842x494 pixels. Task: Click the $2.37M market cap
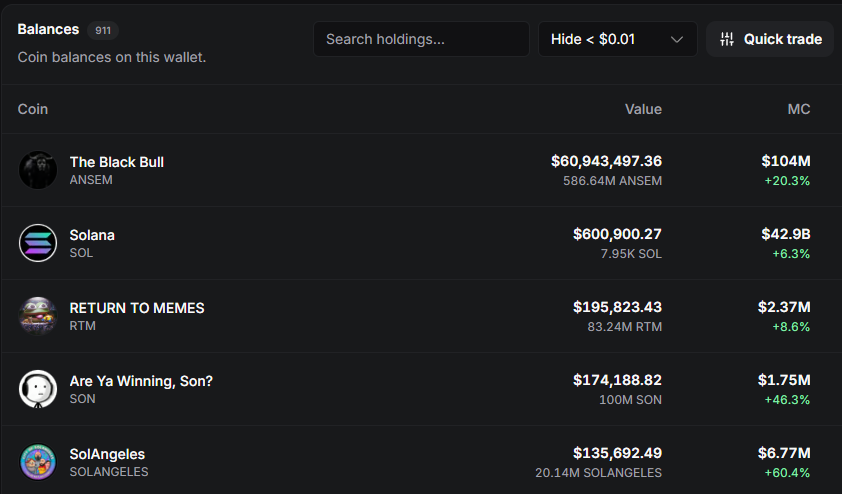click(x=784, y=307)
